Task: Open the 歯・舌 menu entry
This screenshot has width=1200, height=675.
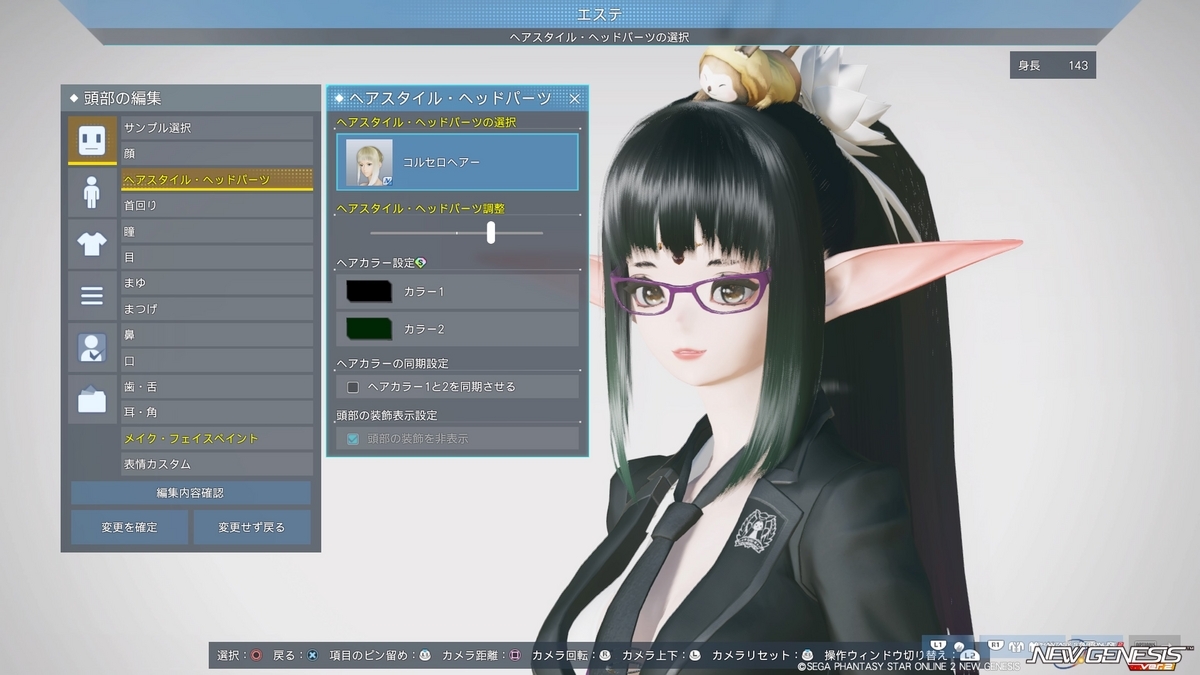Action: [217, 386]
